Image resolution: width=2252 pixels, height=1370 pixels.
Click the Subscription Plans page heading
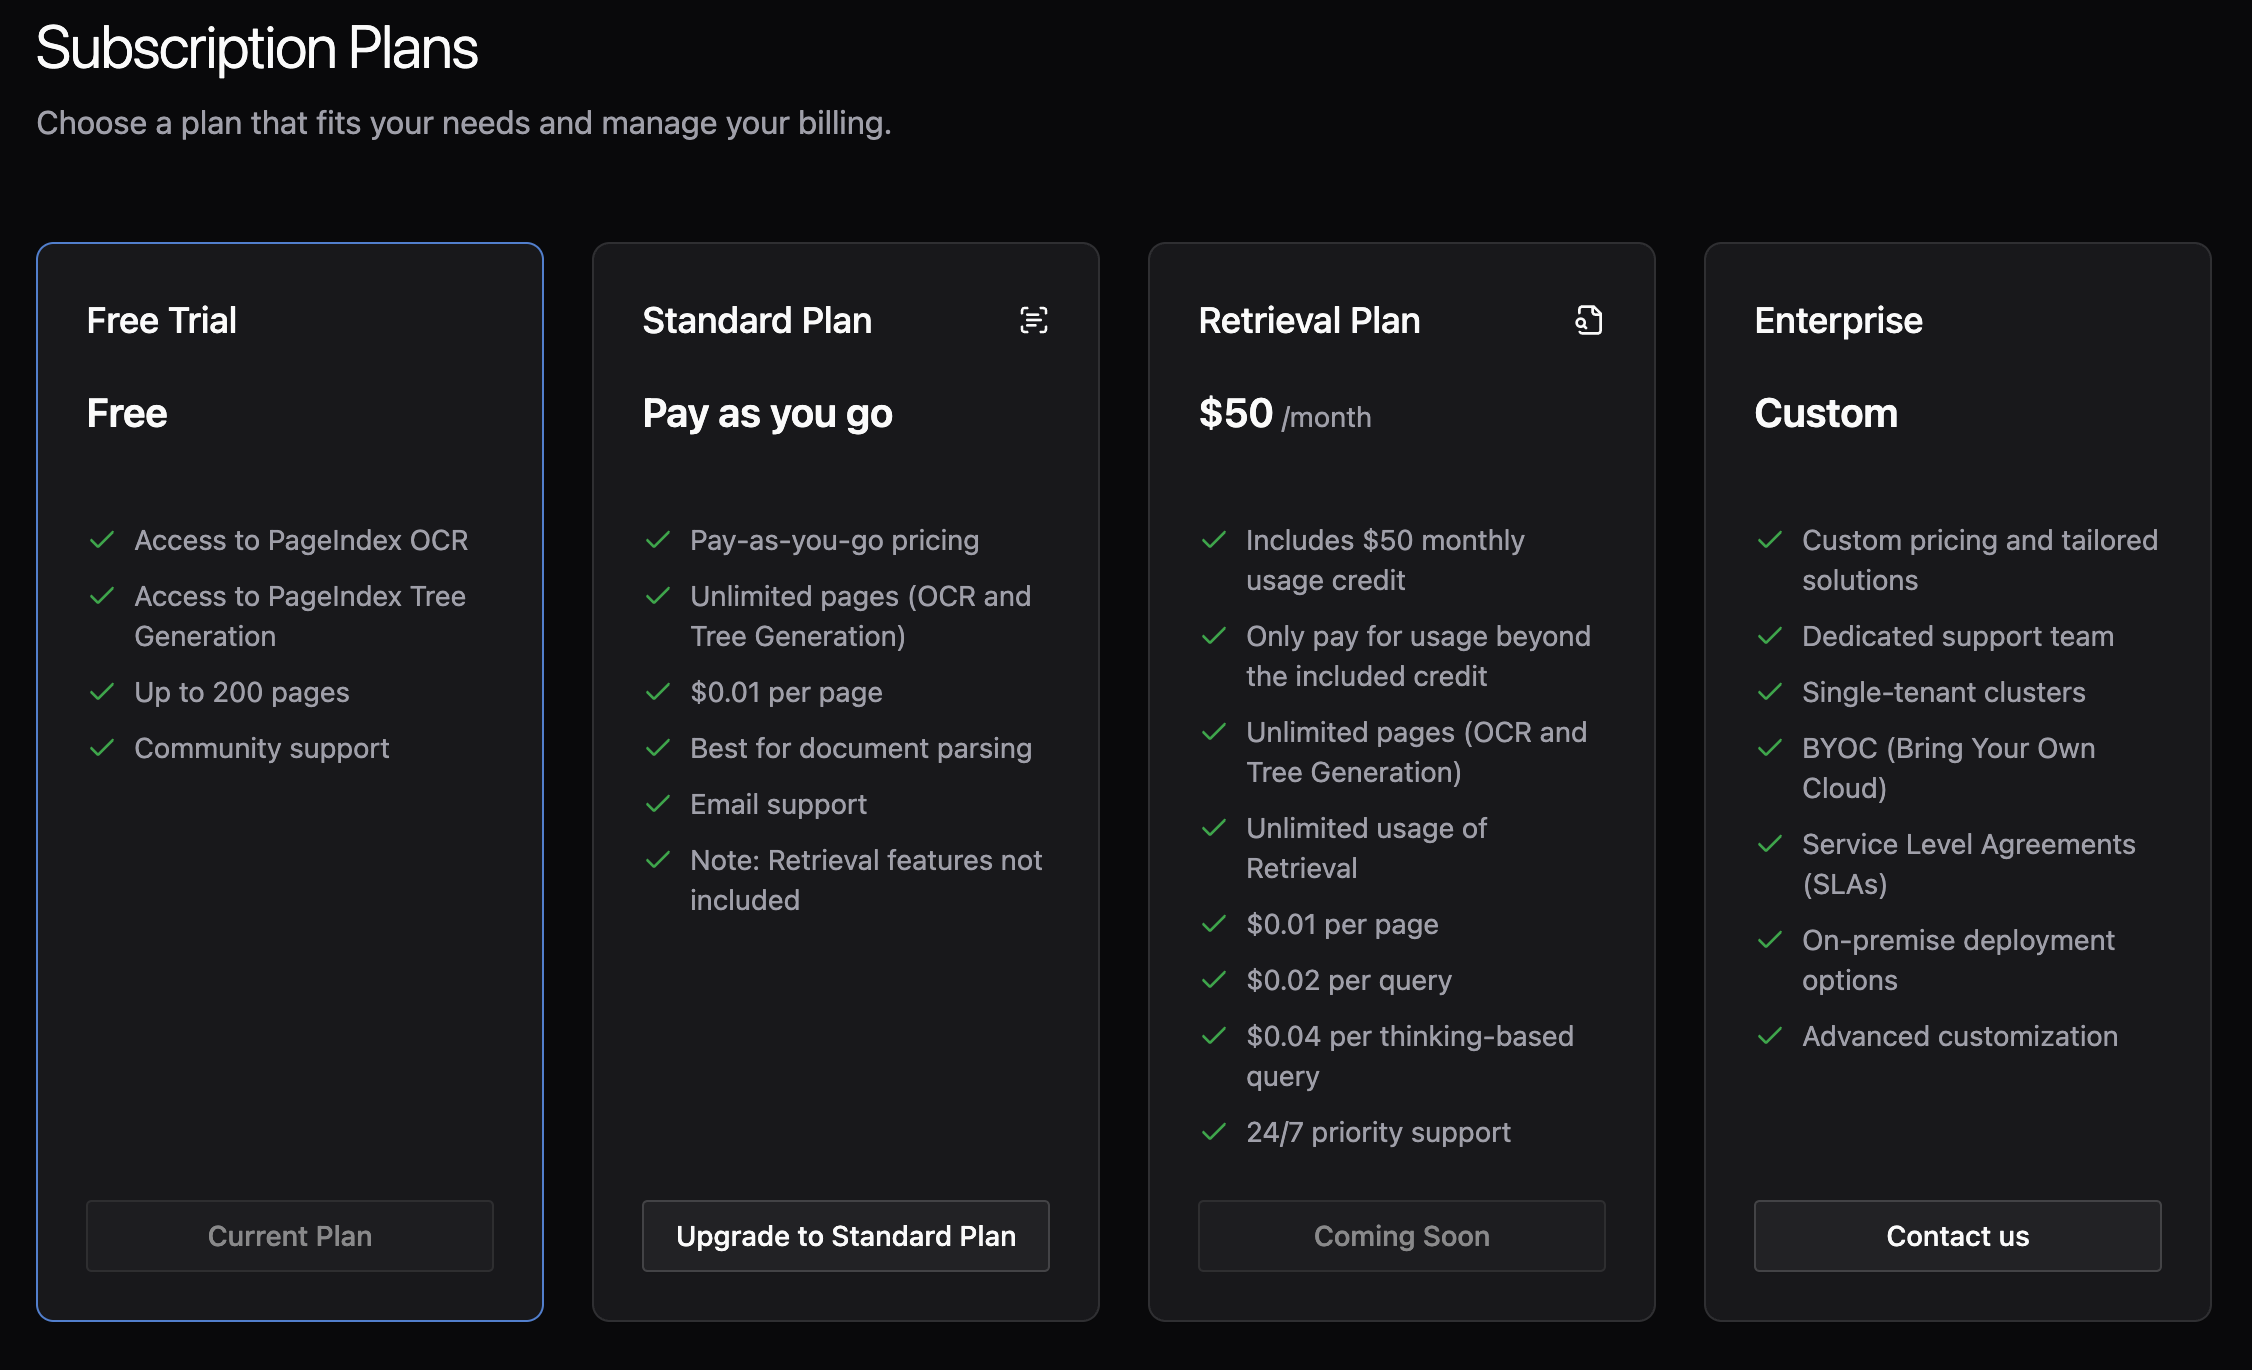pos(257,48)
